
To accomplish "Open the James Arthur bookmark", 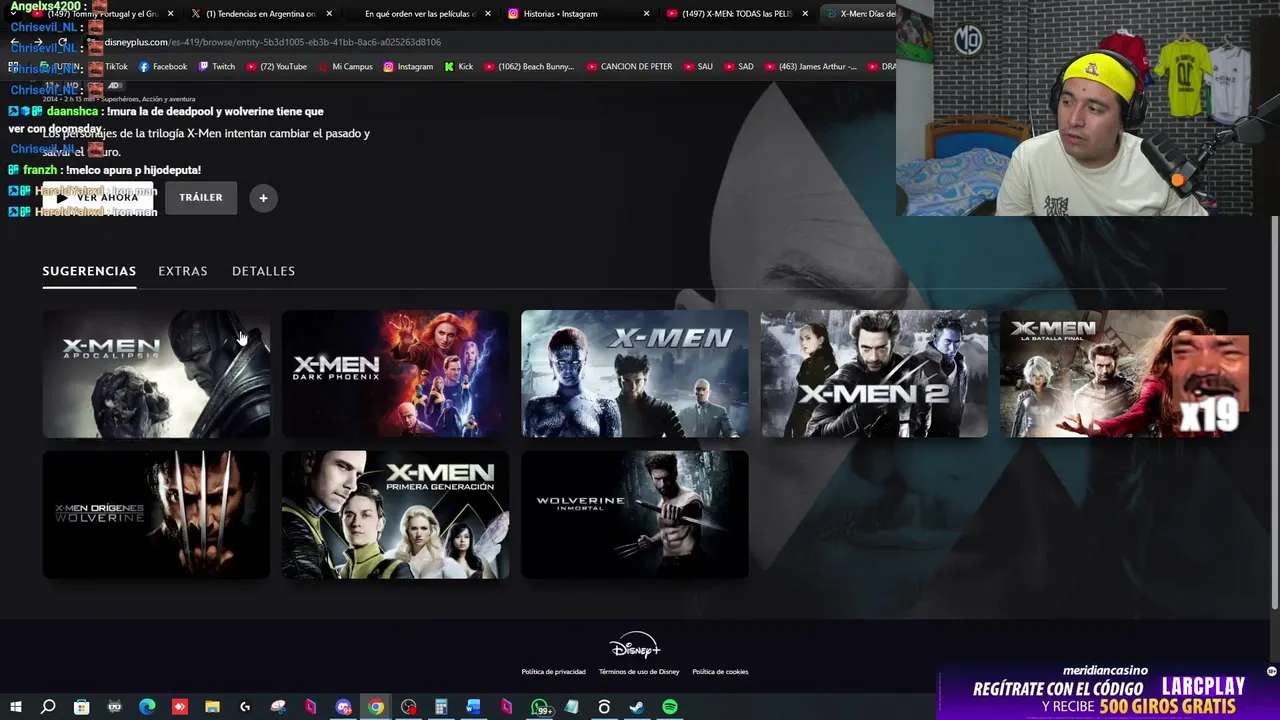I will [810, 67].
